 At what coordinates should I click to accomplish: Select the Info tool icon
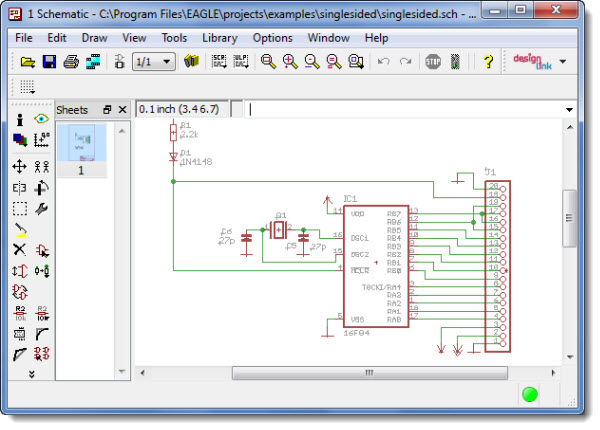(x=19, y=119)
